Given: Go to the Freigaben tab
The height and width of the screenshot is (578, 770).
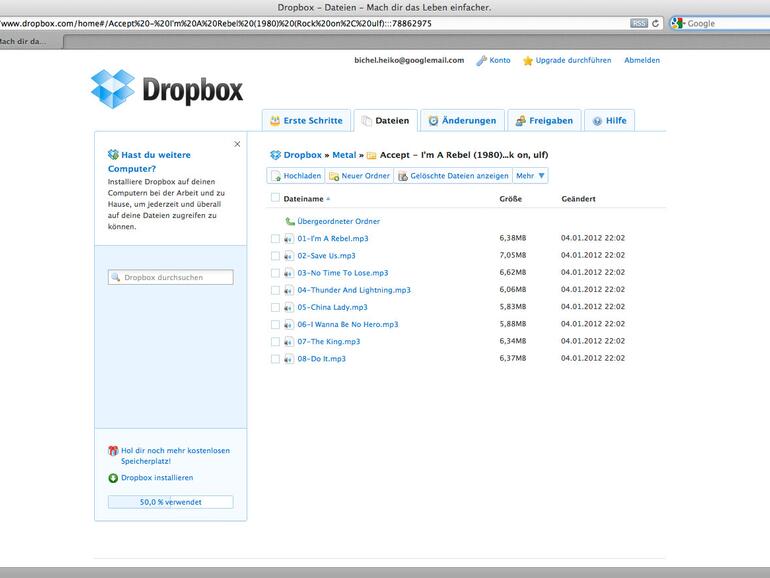Looking at the screenshot, I should (544, 120).
